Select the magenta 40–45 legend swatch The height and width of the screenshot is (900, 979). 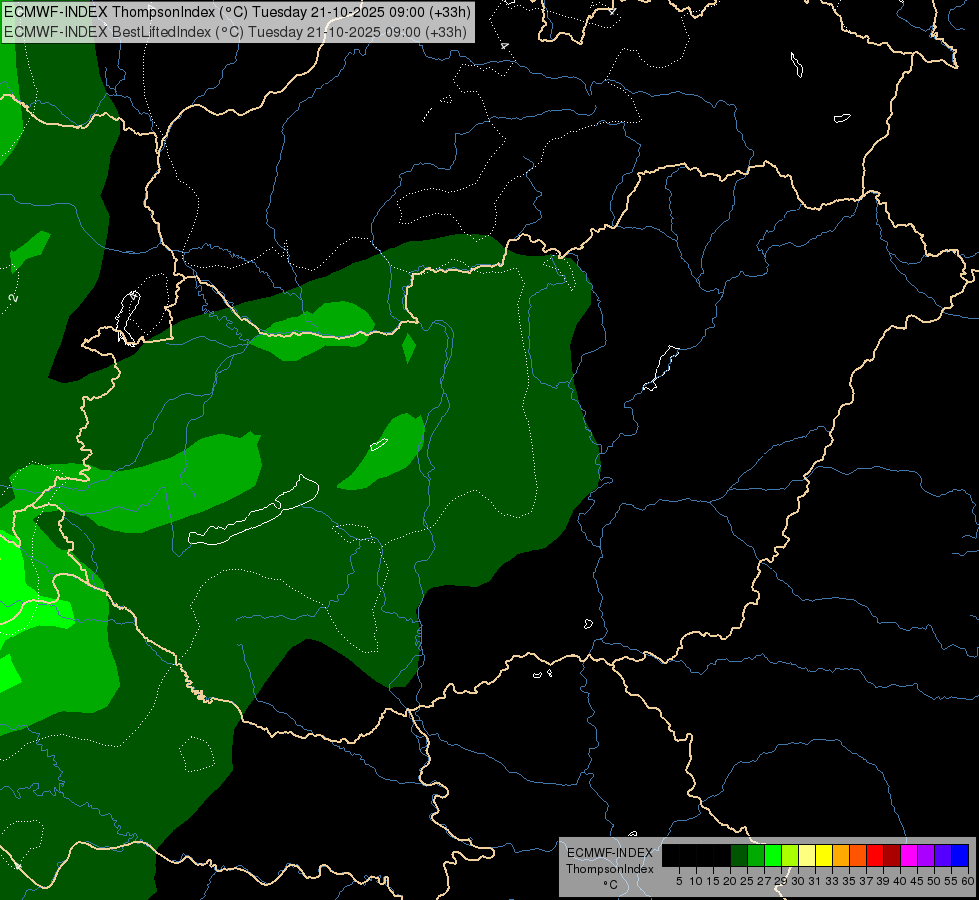(x=909, y=855)
